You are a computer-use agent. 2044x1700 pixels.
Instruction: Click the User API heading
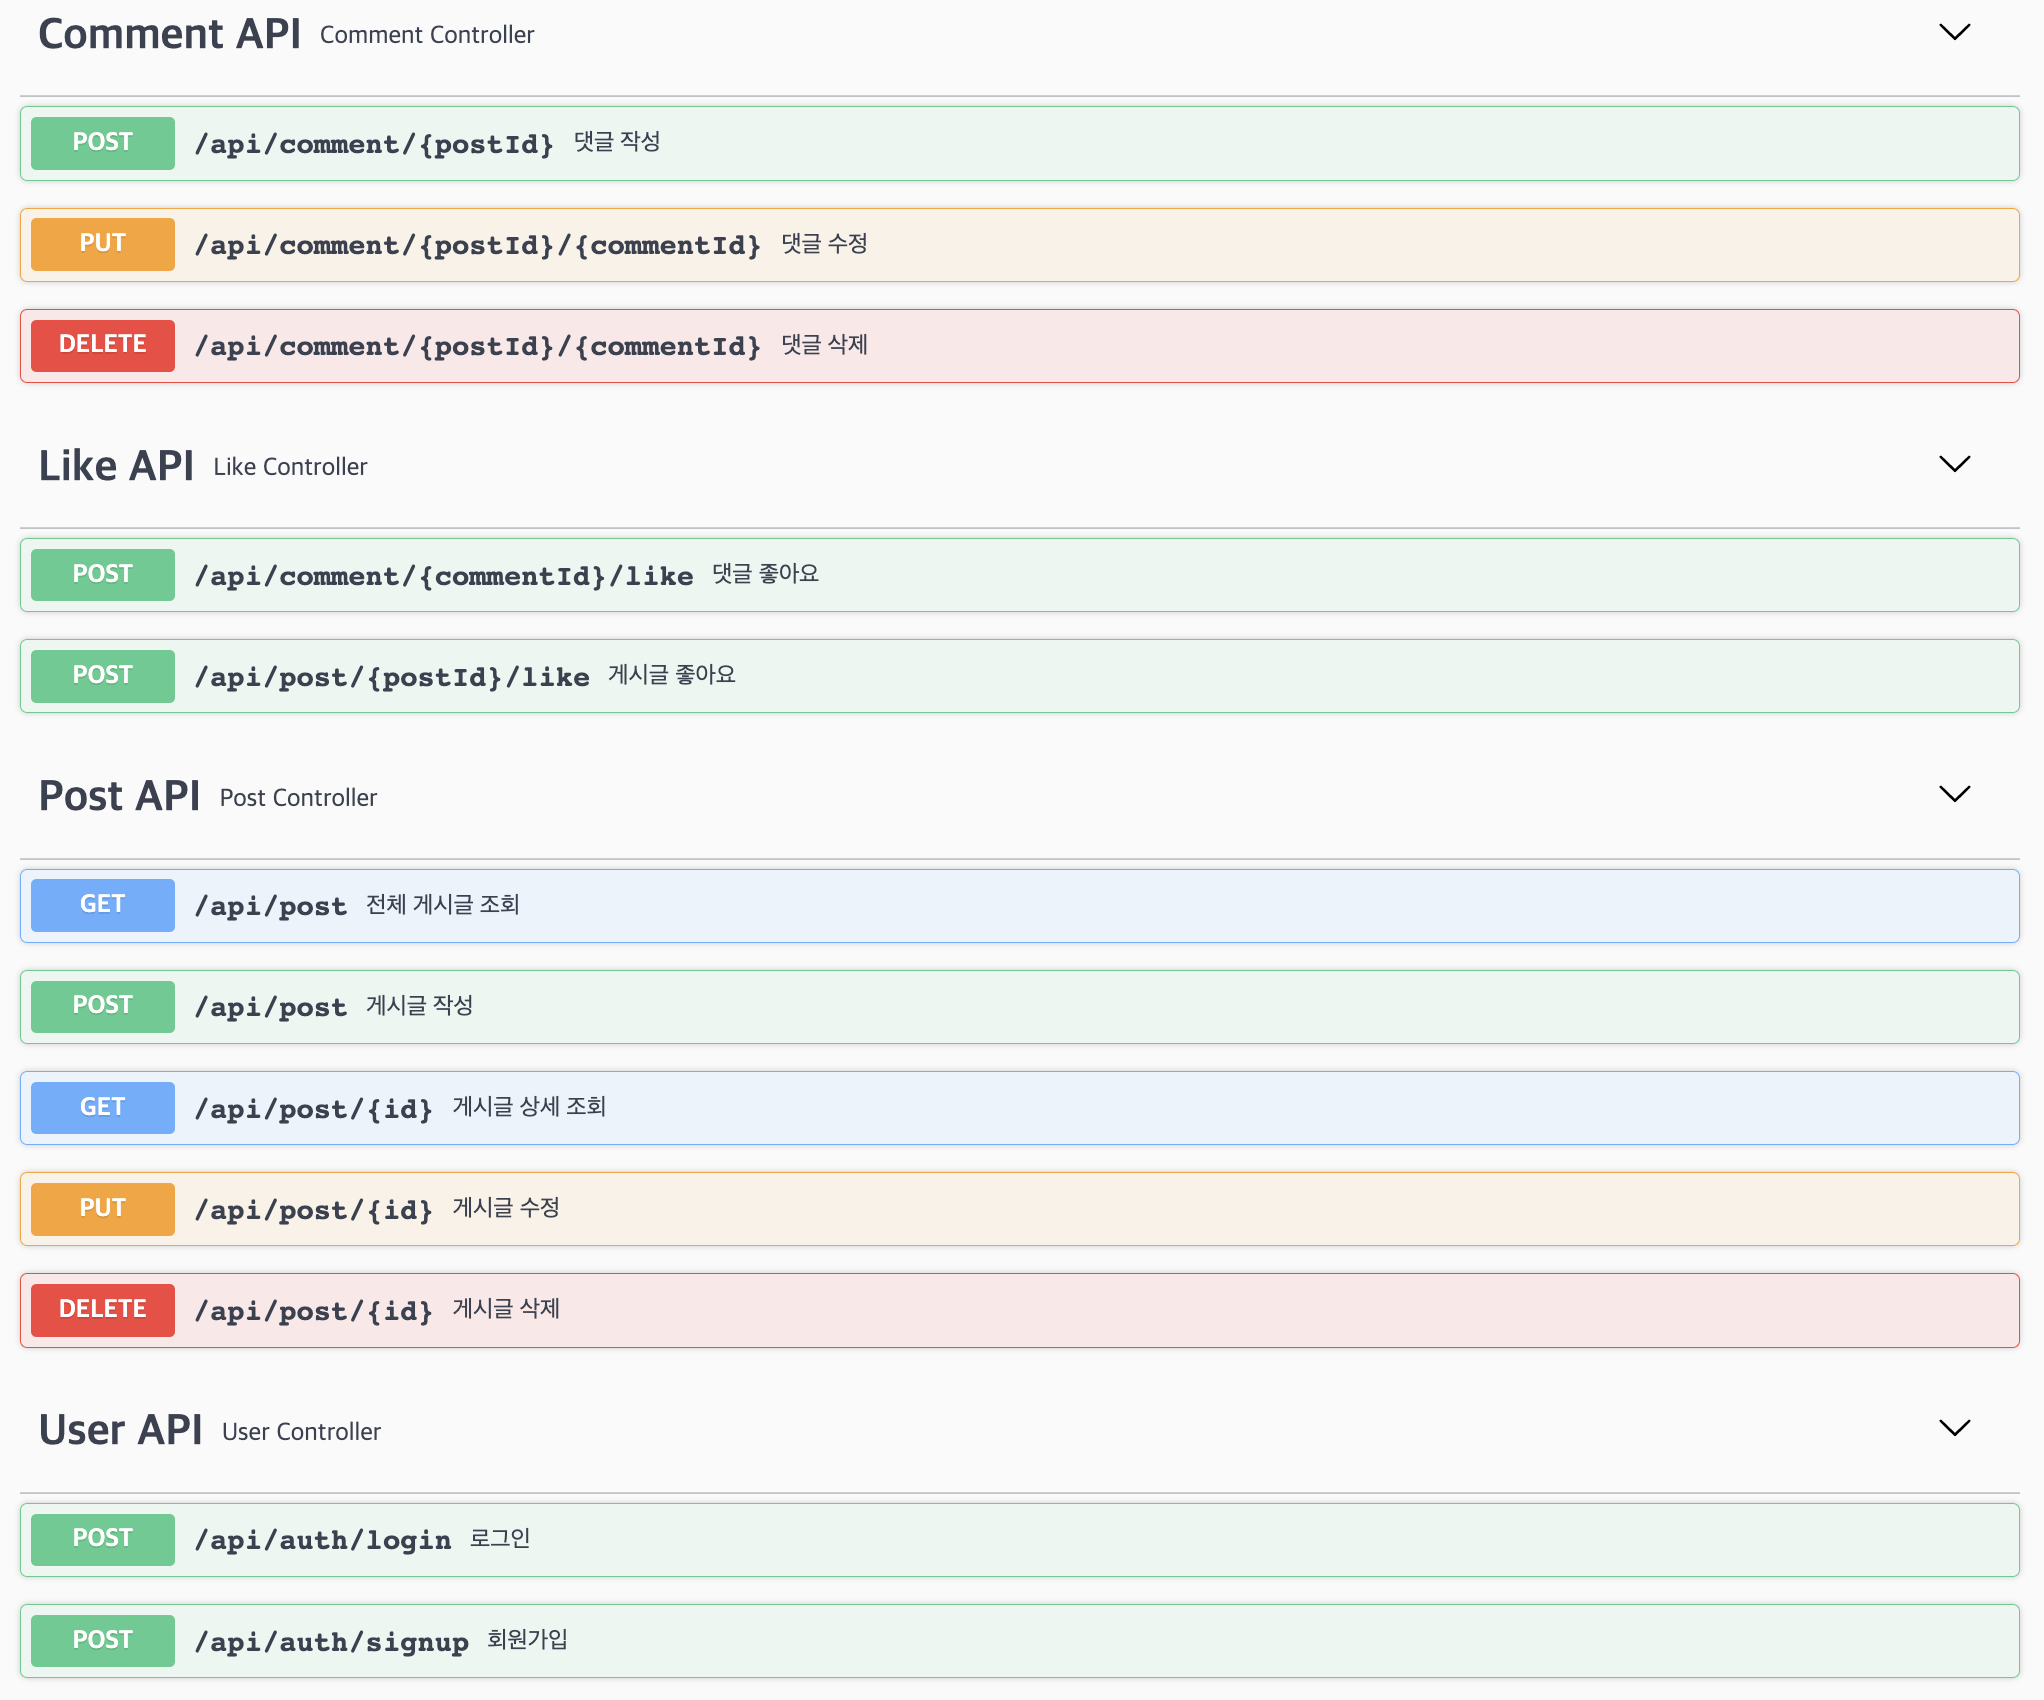point(120,1430)
